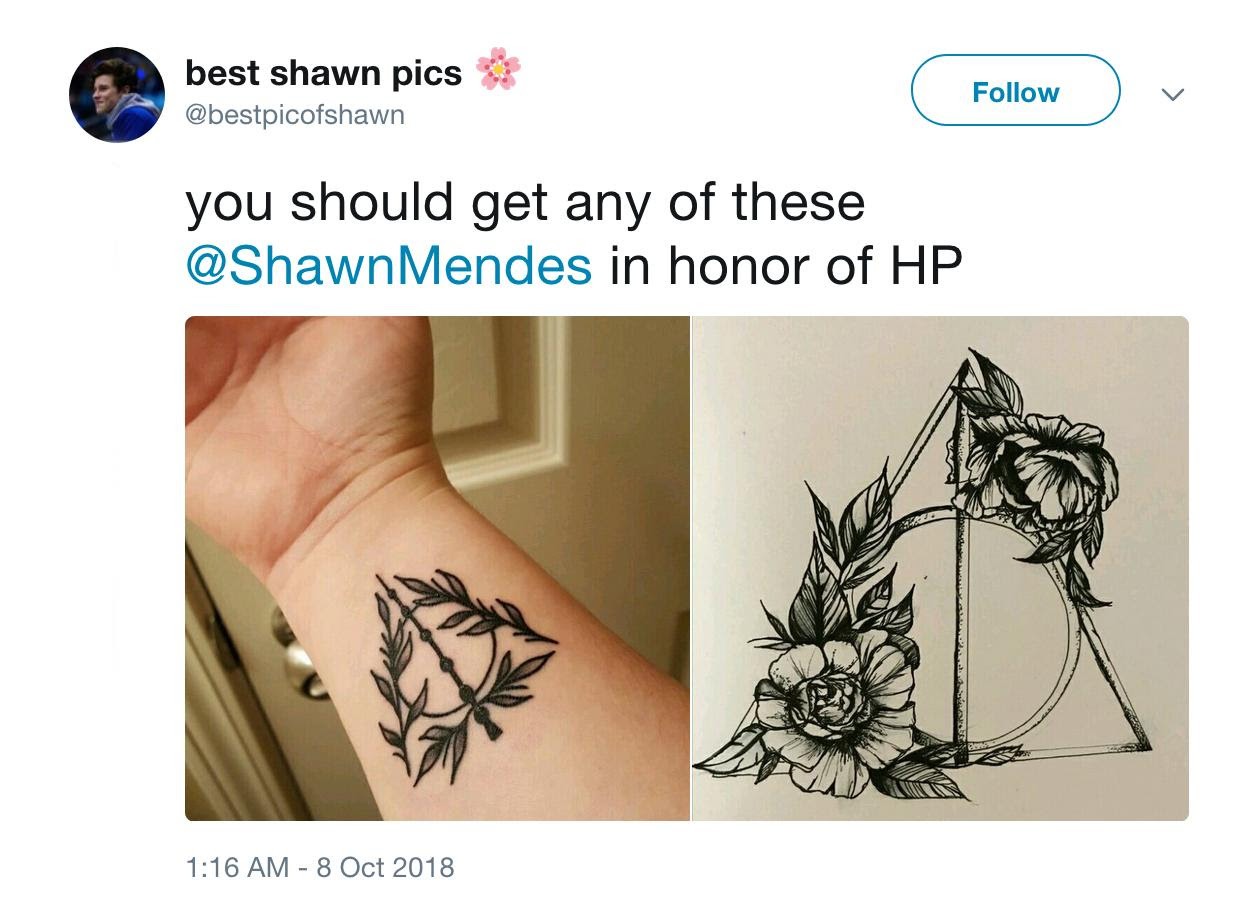Open the tweet timestamp 1:16 AM
This screenshot has height=910, width=1248.
point(238,866)
